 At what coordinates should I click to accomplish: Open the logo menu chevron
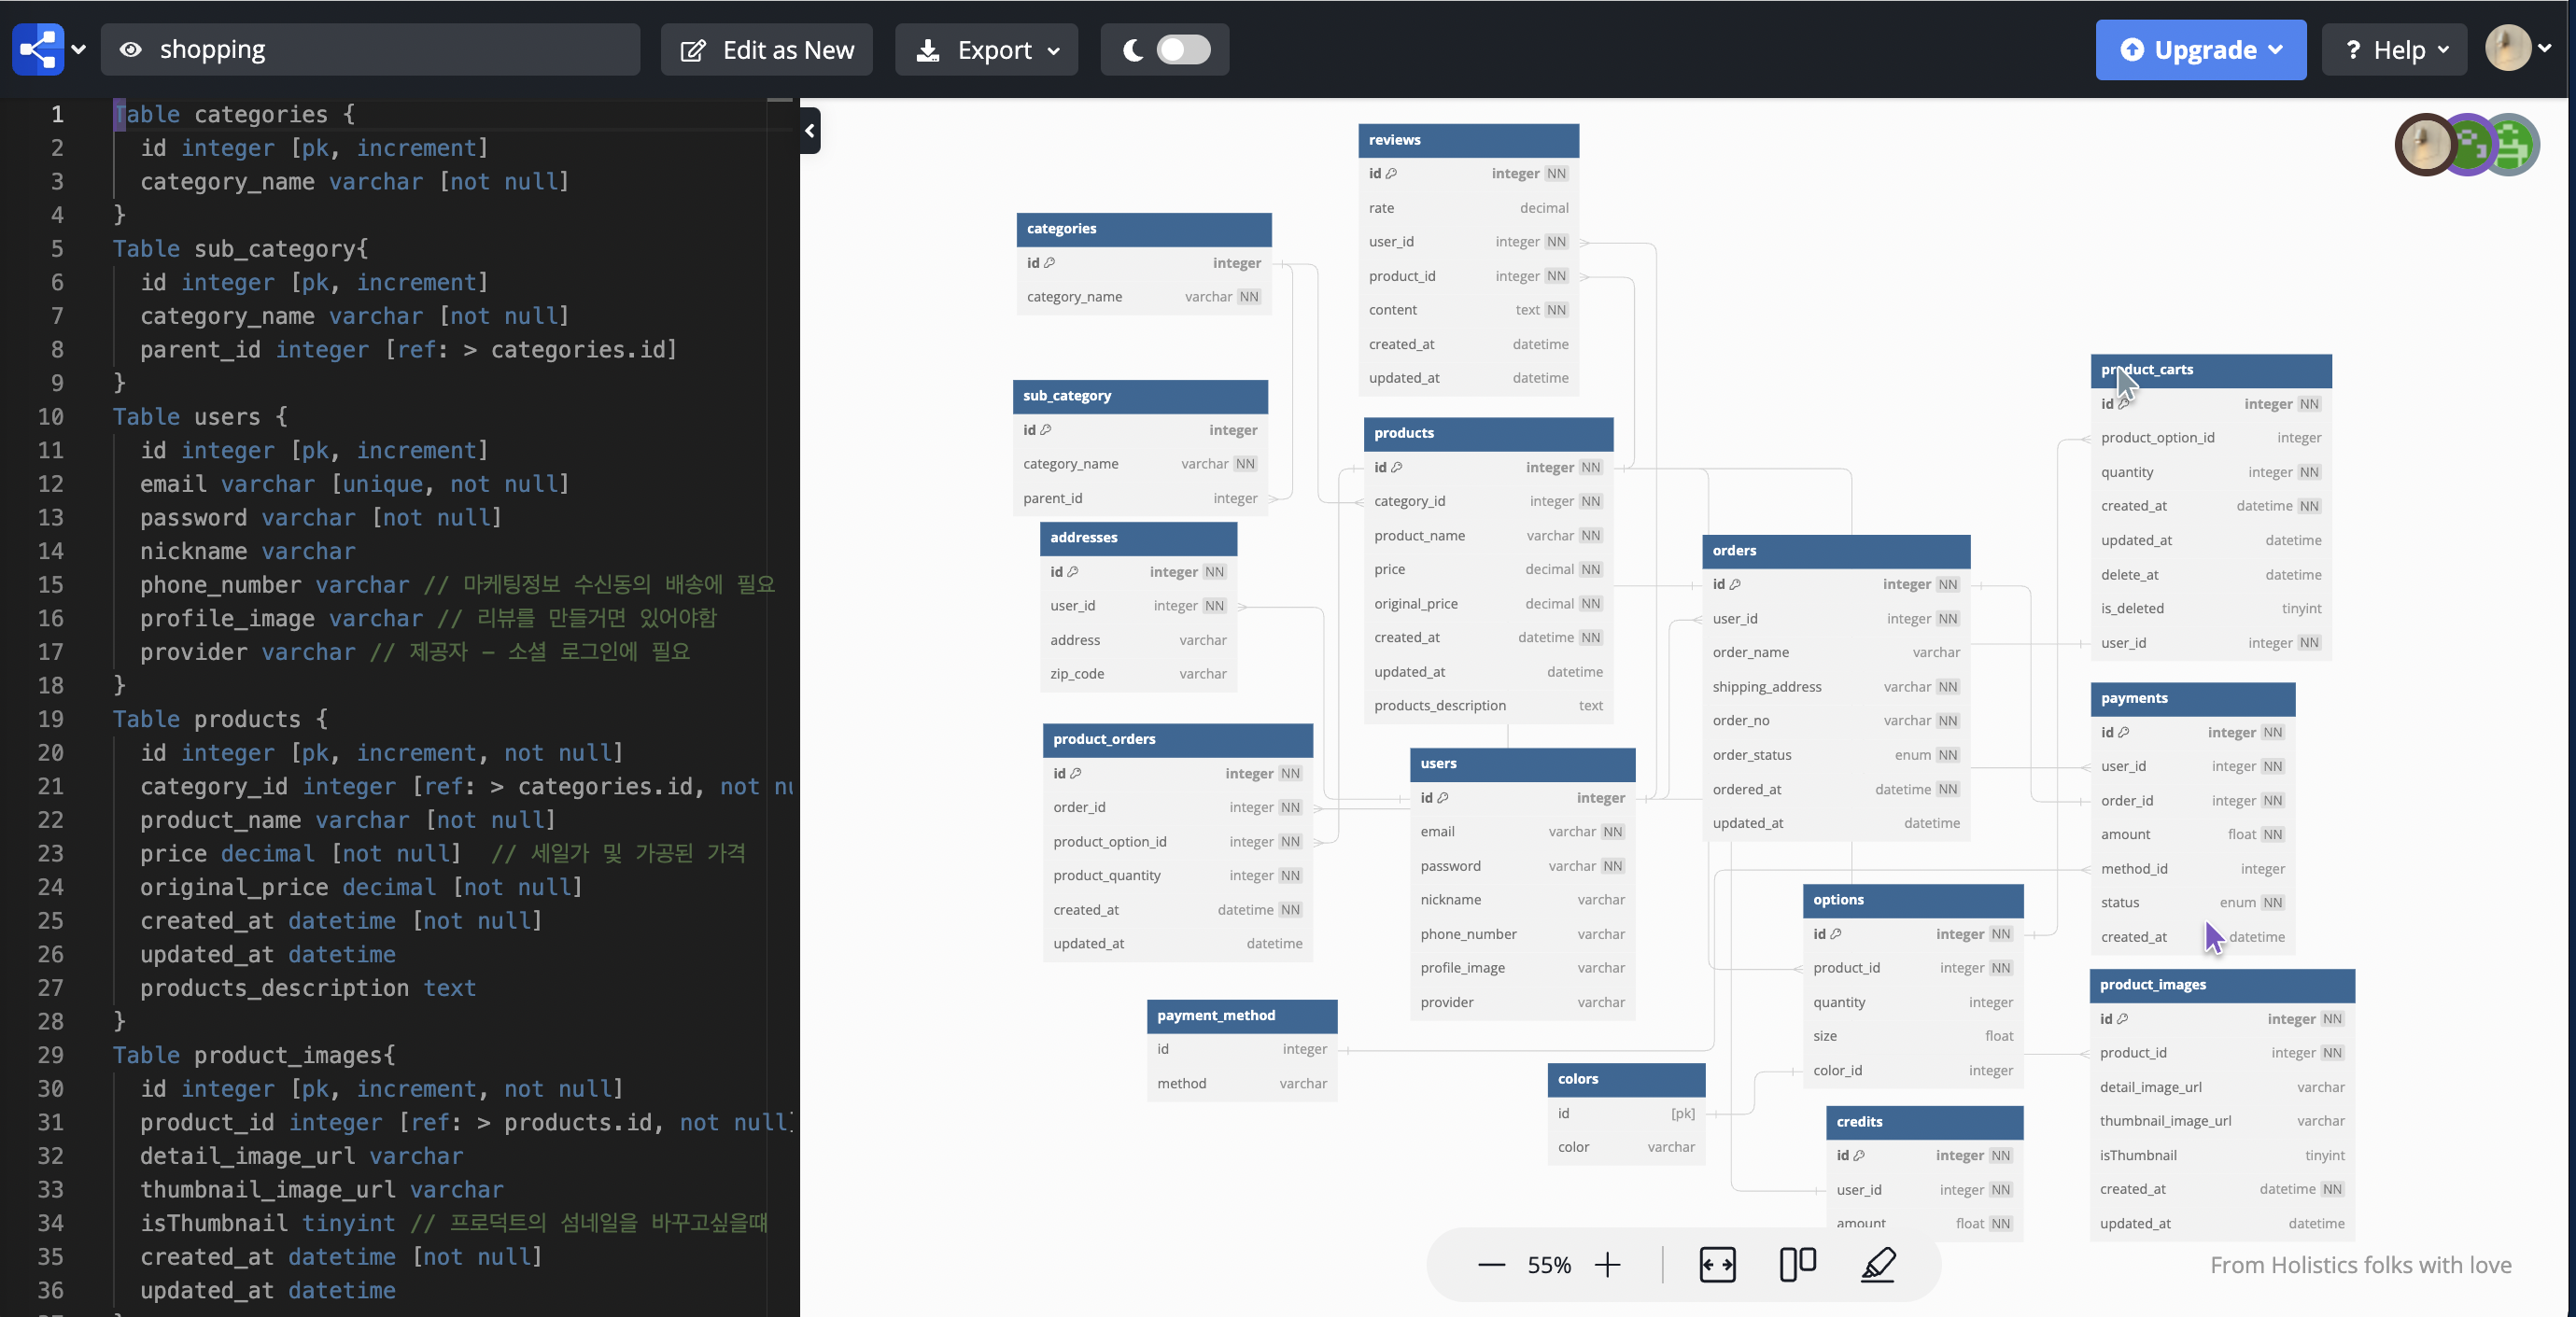click(79, 49)
